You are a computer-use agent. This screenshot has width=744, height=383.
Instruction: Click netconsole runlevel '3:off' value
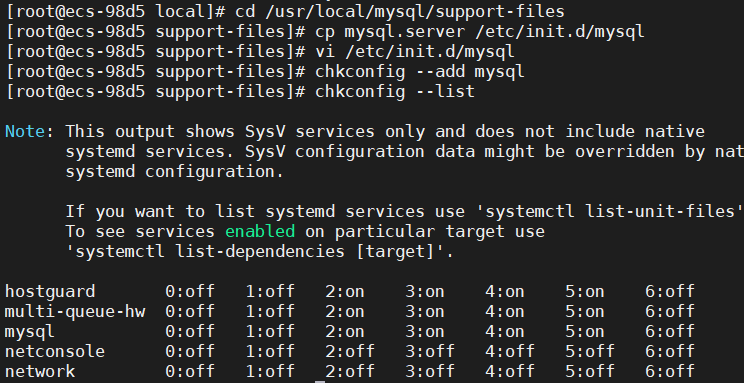click(x=429, y=351)
